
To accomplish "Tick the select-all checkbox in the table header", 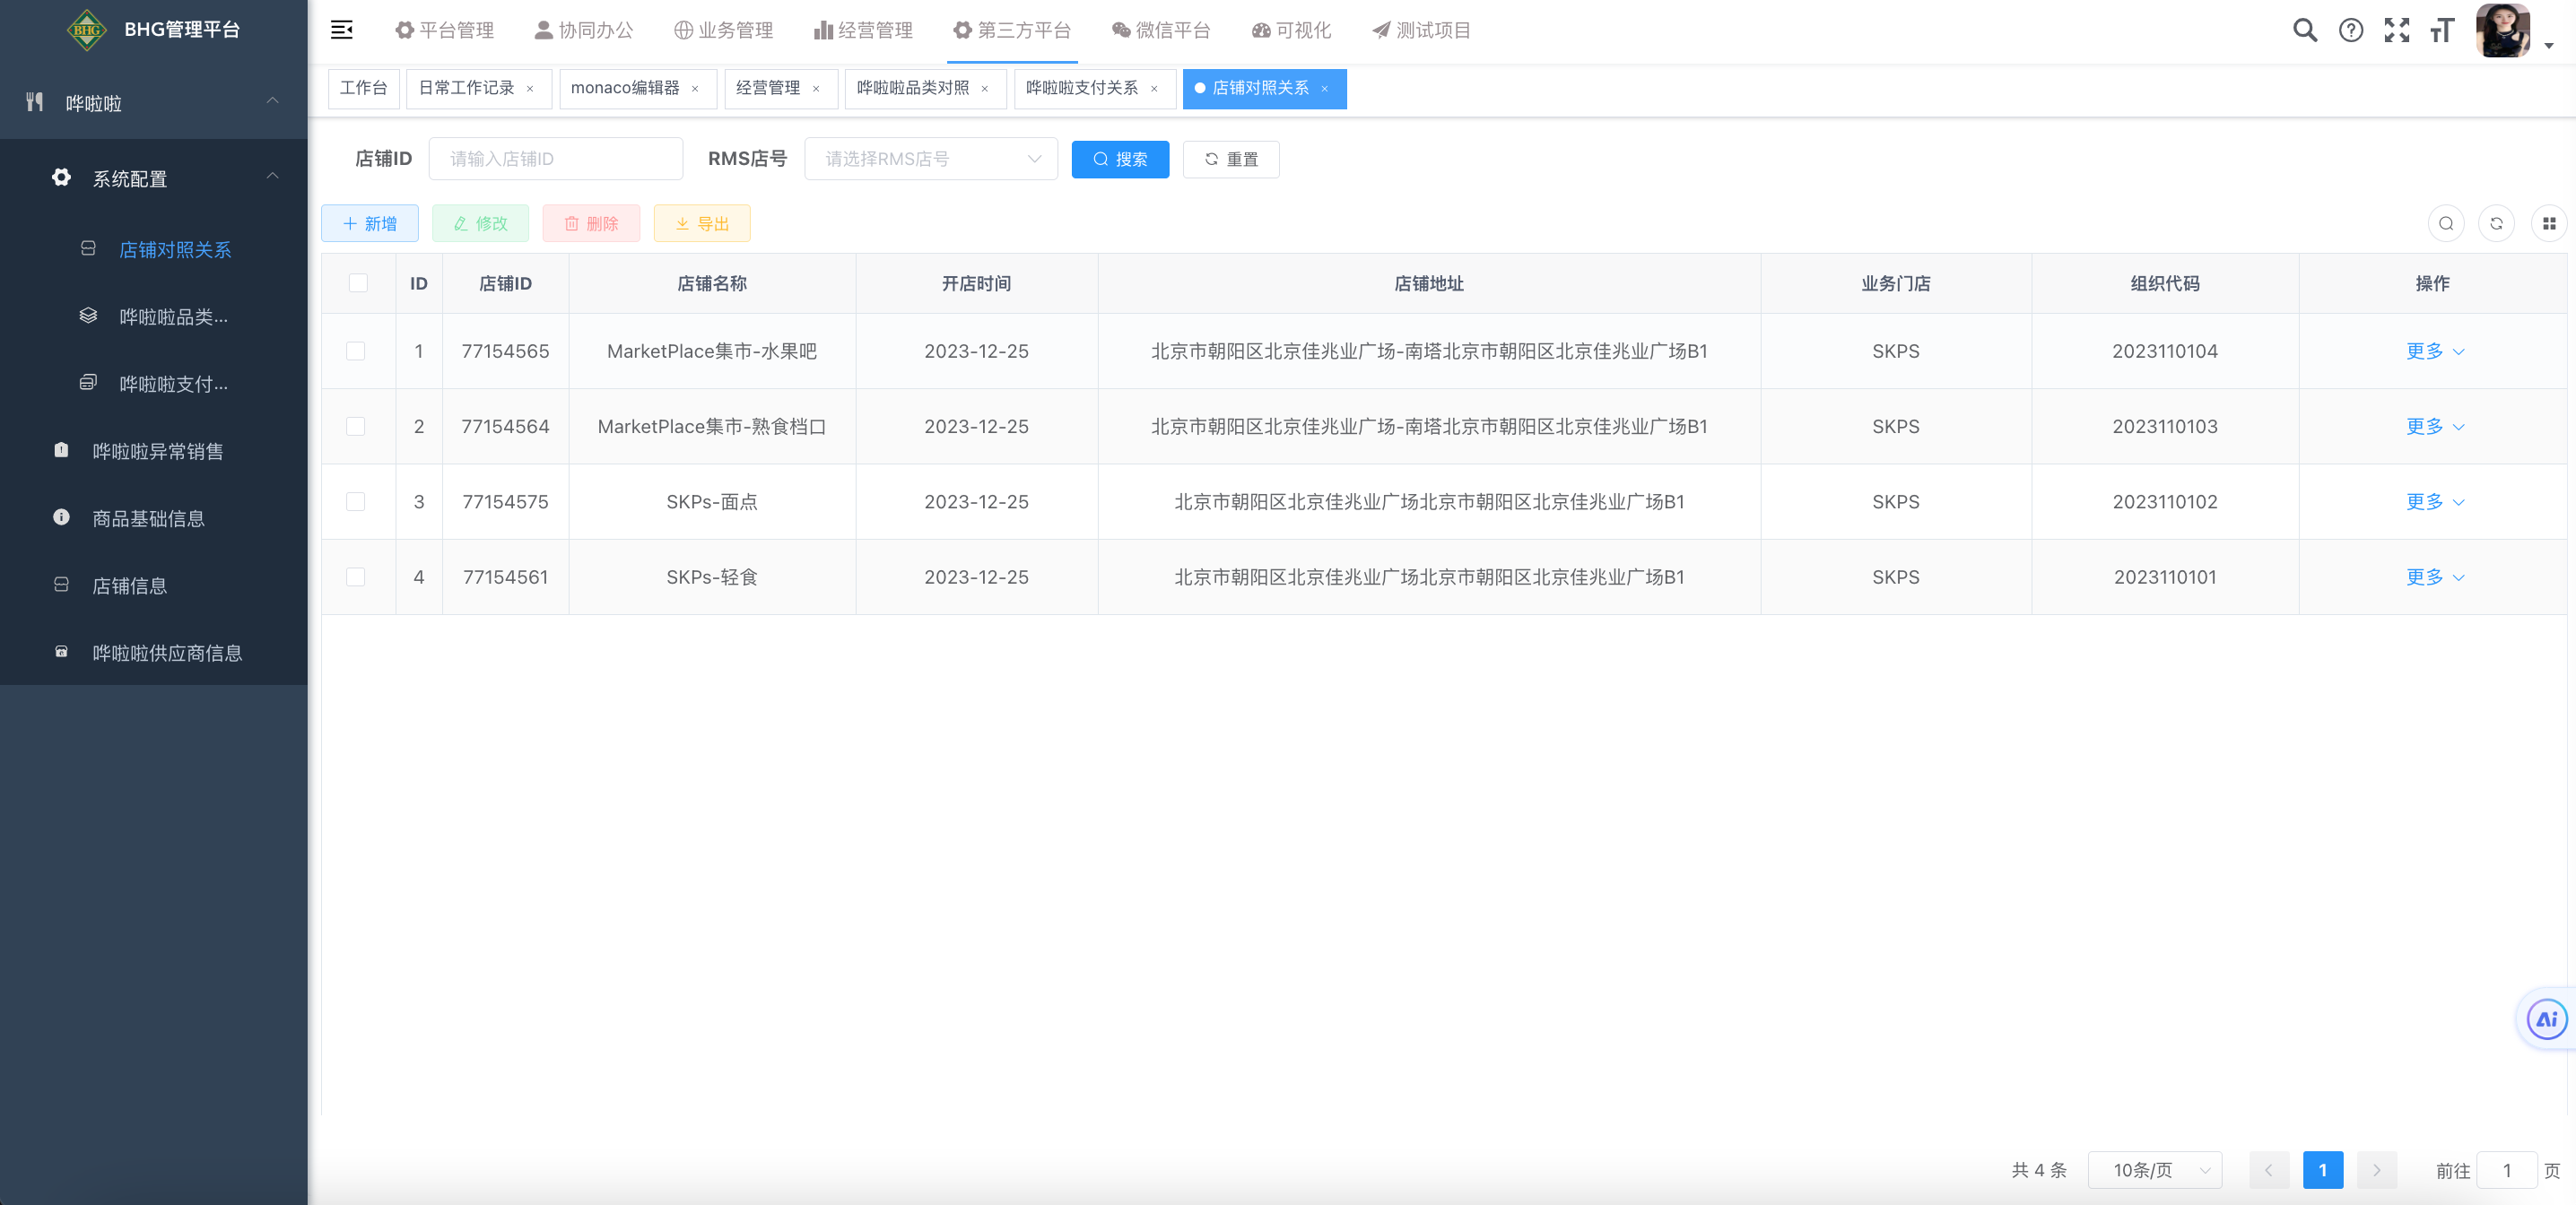I will pyautogui.click(x=358, y=283).
